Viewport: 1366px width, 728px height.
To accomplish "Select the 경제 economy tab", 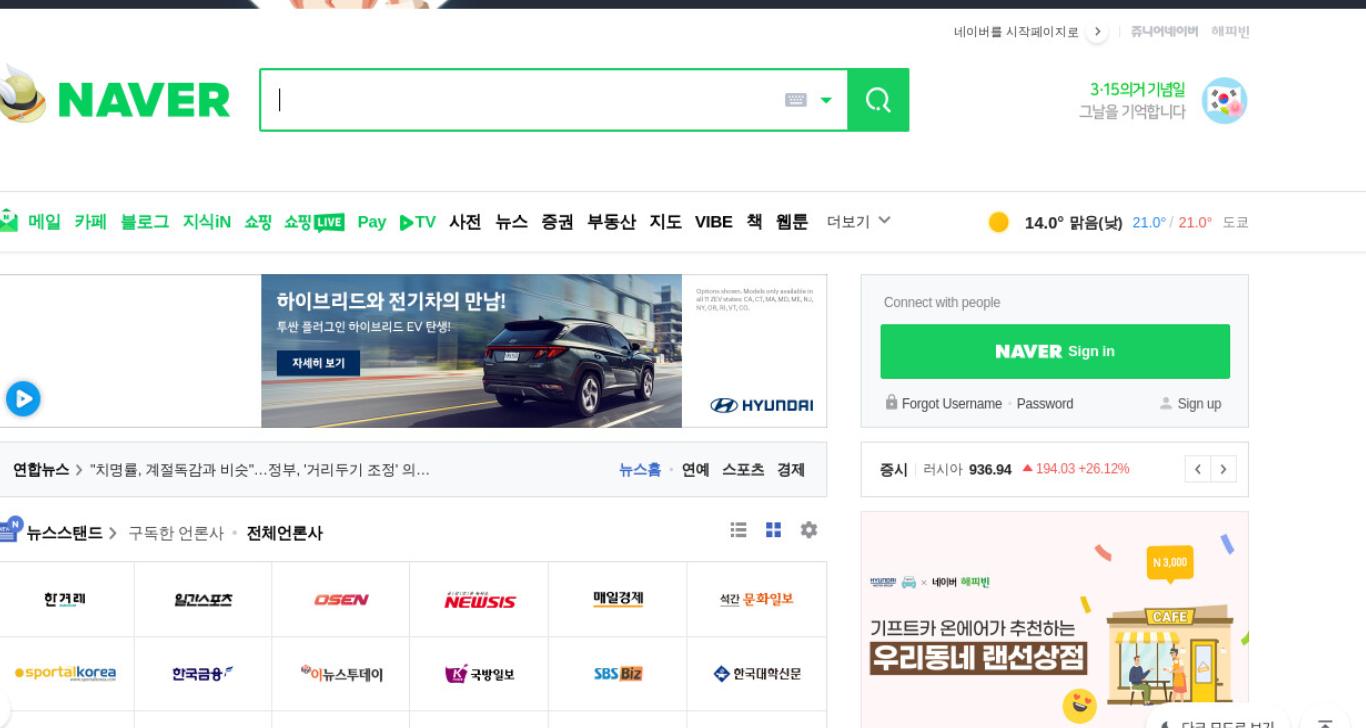I will tap(791, 470).
